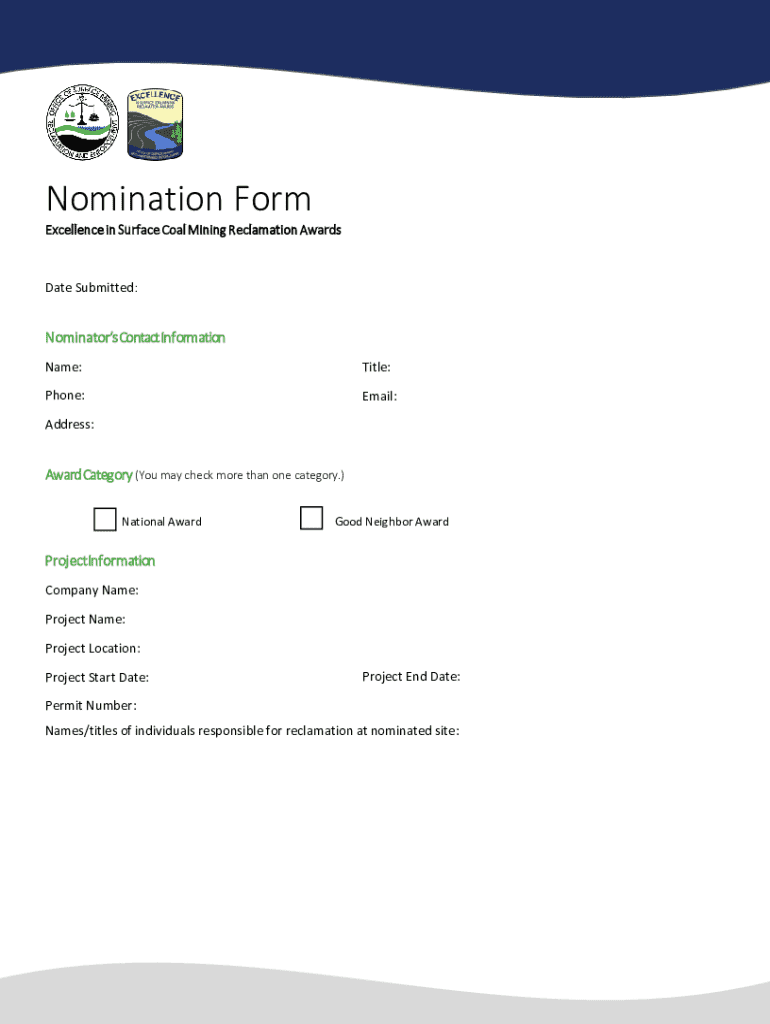Click the Date Submitted field
Viewport: 770px width, 1024px height.
coord(250,288)
